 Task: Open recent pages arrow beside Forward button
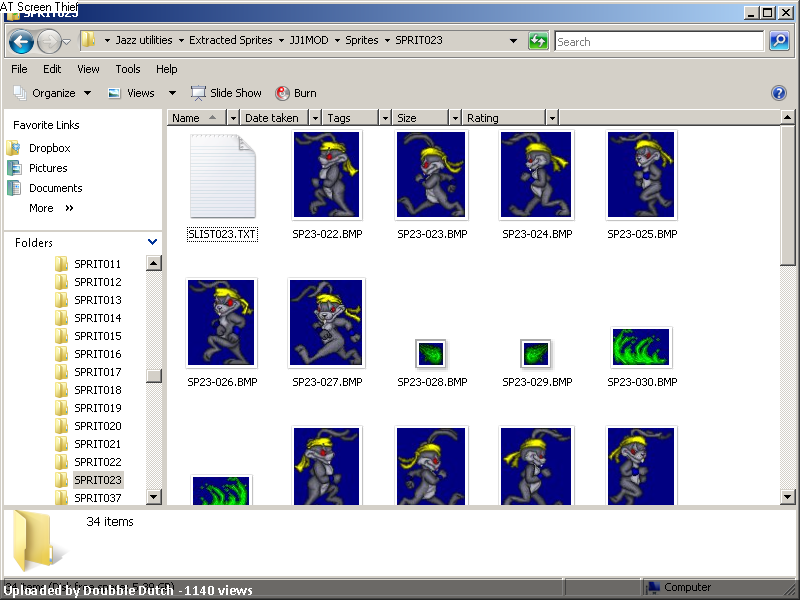(x=67, y=42)
